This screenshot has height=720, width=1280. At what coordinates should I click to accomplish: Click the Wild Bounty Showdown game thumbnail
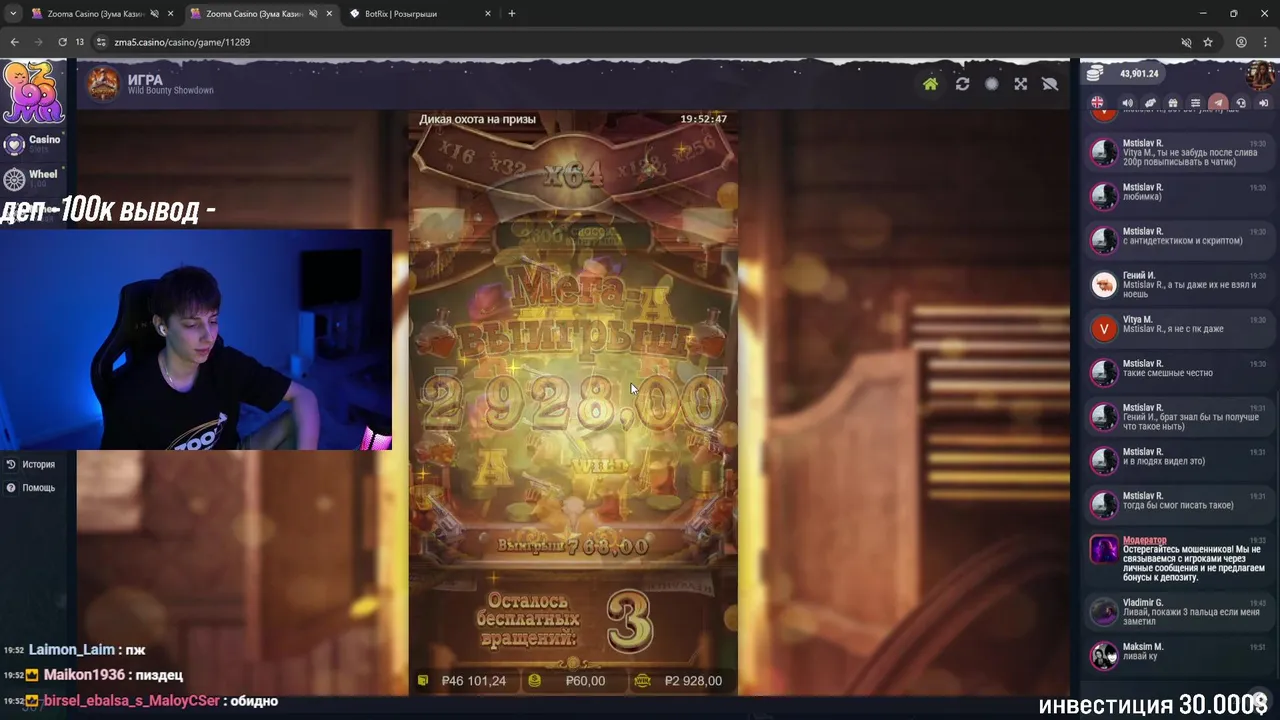(102, 84)
